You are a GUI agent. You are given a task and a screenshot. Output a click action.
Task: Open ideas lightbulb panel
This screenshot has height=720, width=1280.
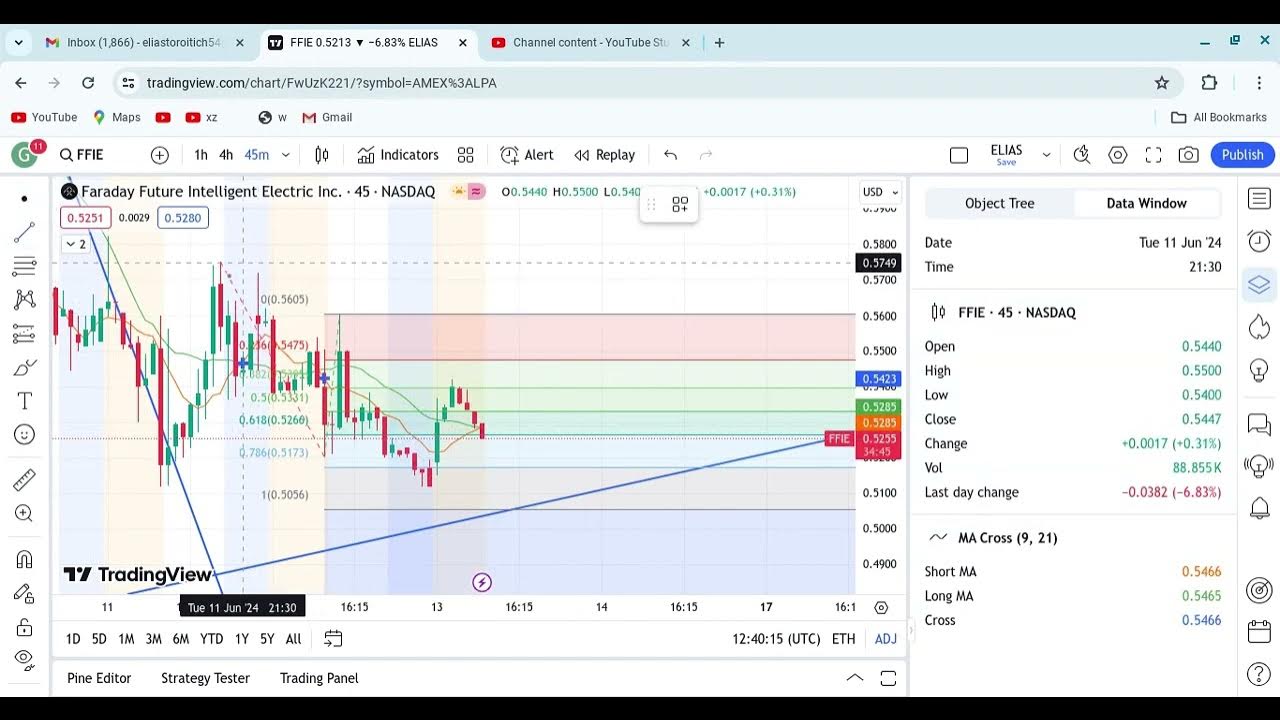1259,370
